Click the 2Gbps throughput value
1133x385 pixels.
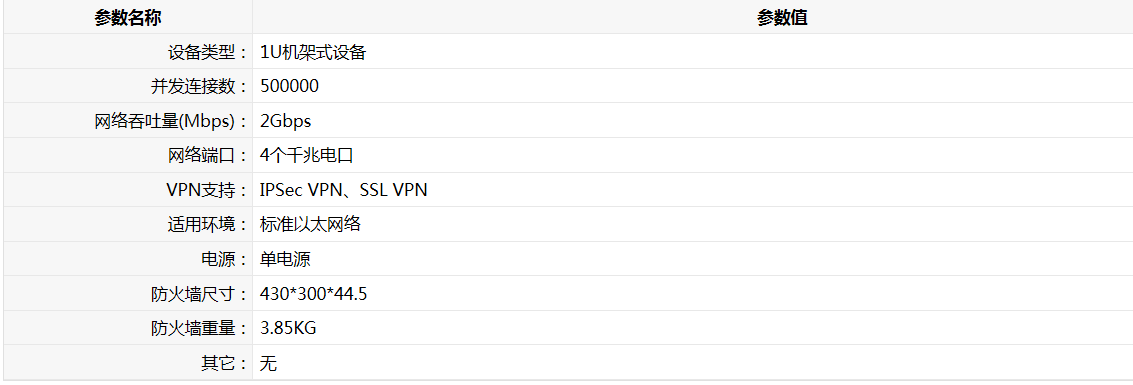coord(286,121)
